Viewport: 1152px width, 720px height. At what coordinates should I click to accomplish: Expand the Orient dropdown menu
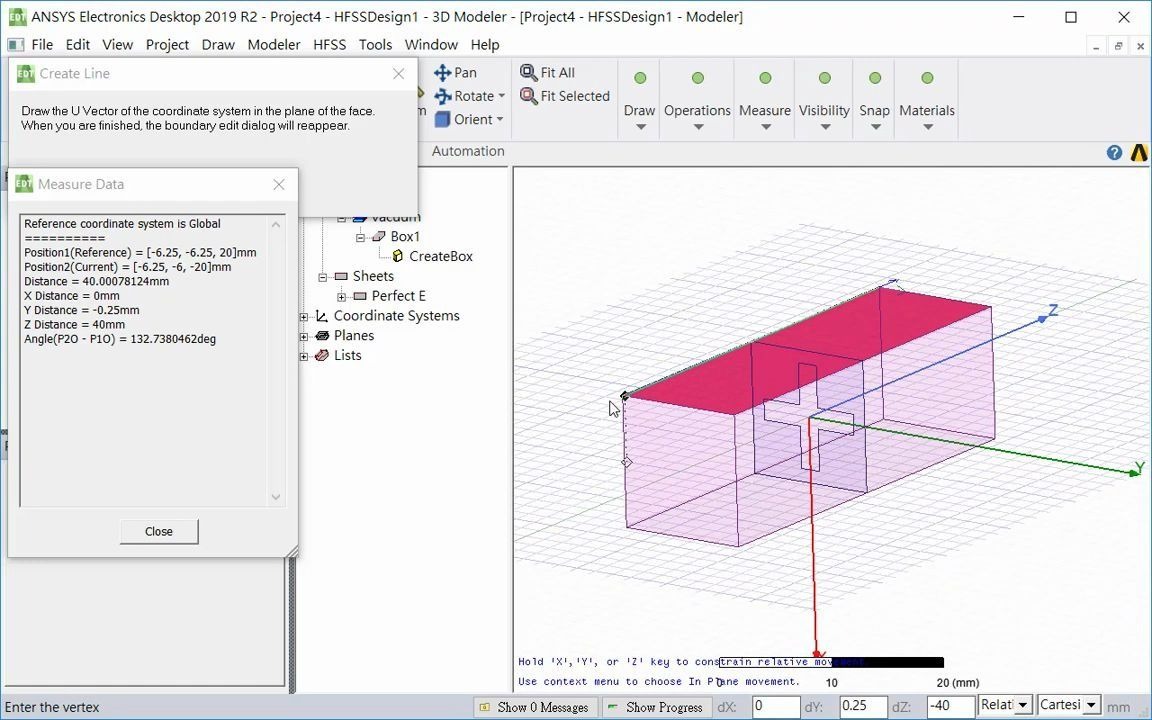tap(499, 120)
